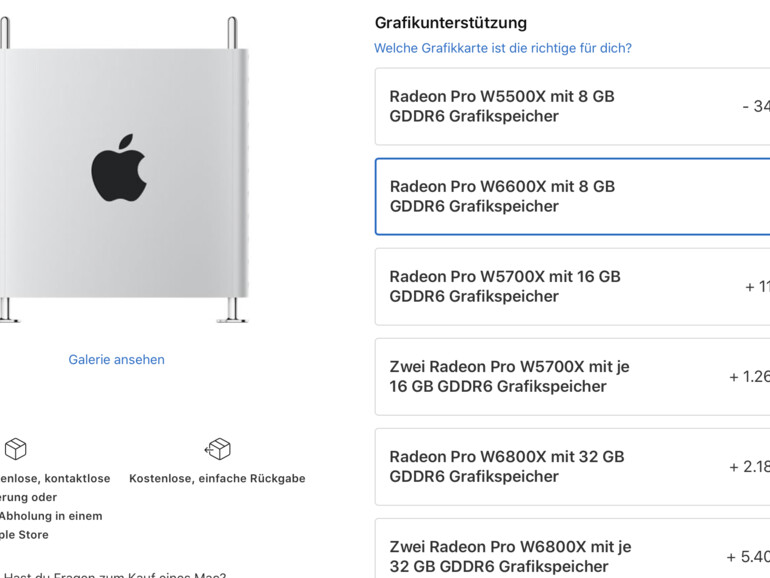The height and width of the screenshot is (578, 770).
Task: Select Radeon Pro W5700X 16 GB option
Action: [x=573, y=287]
